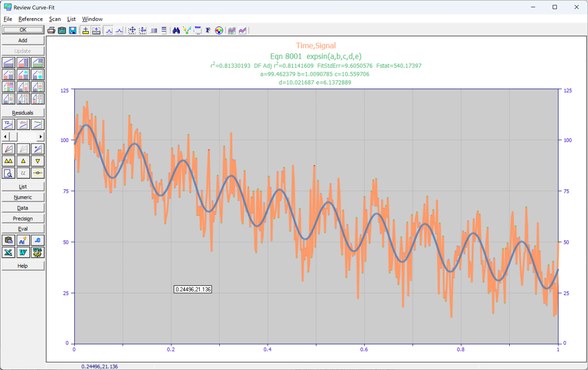Click the teal clipboard copy icon
This screenshot has width=588, height=370.
tap(62, 30)
